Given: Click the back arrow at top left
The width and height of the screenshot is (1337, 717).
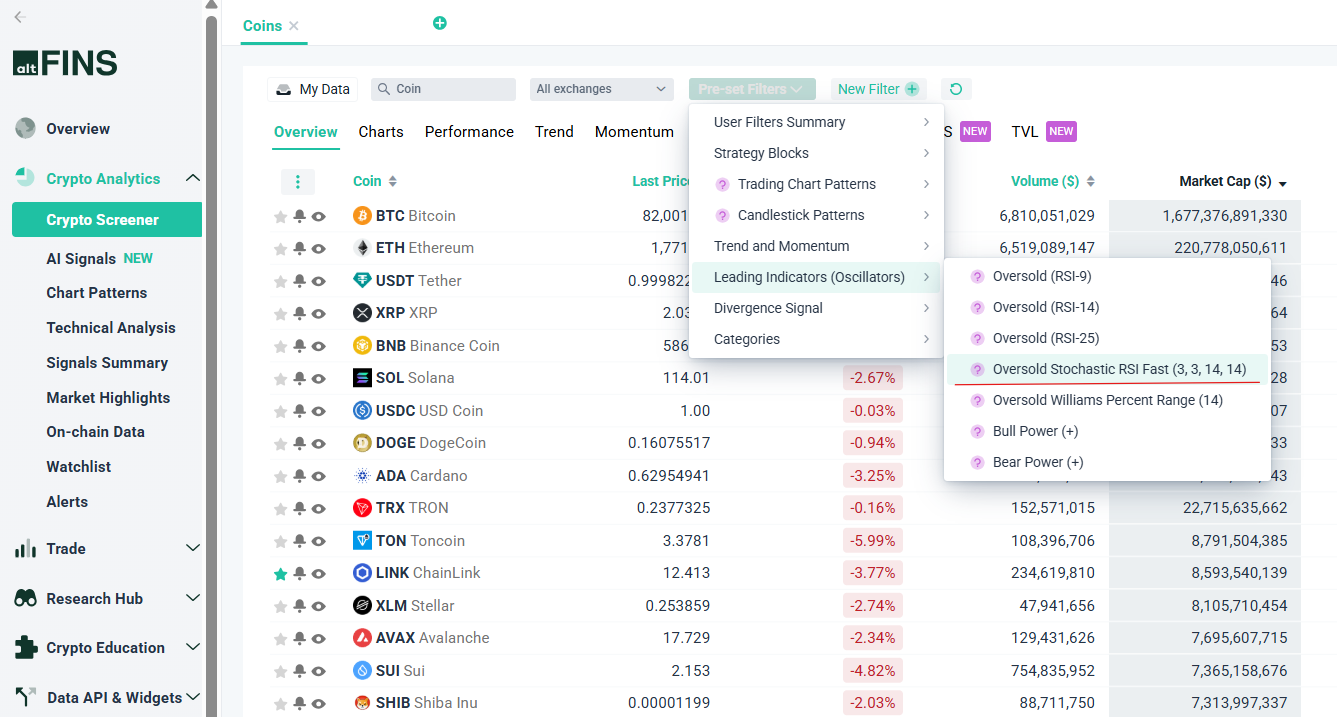Looking at the screenshot, I should (x=20, y=16).
